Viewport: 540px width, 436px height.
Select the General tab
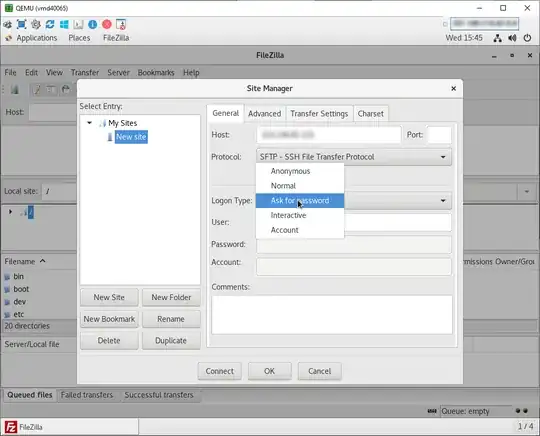[x=226, y=113]
